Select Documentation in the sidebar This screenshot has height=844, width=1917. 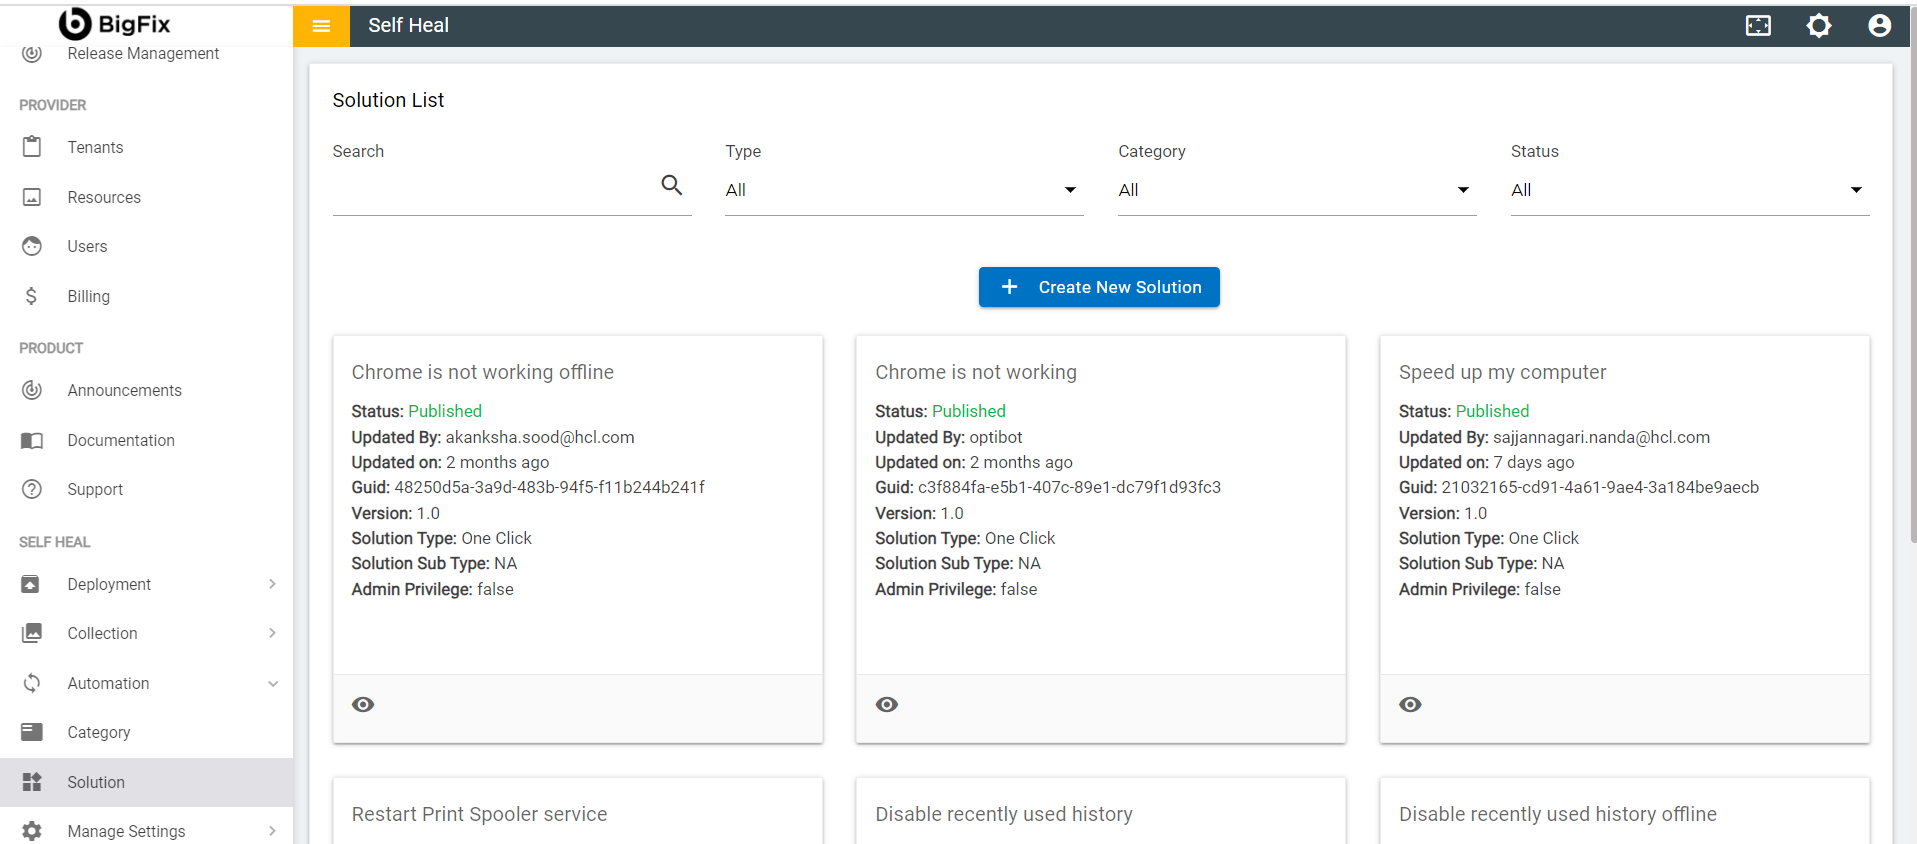pos(120,440)
